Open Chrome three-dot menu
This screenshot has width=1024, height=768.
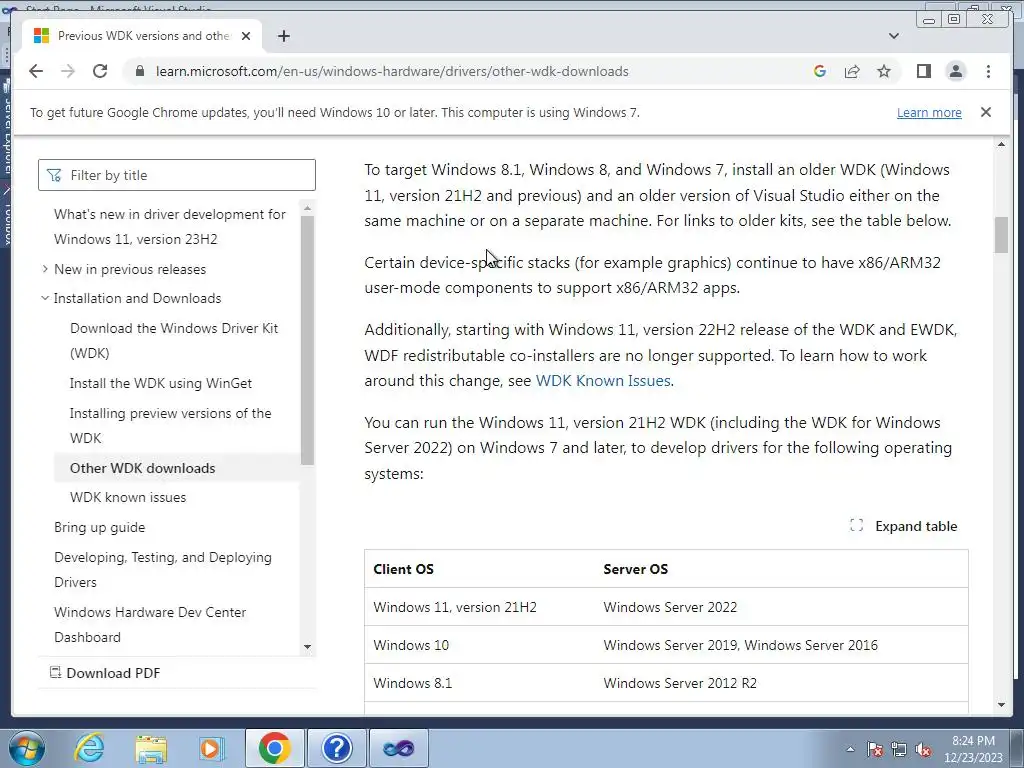pyautogui.click(x=988, y=71)
